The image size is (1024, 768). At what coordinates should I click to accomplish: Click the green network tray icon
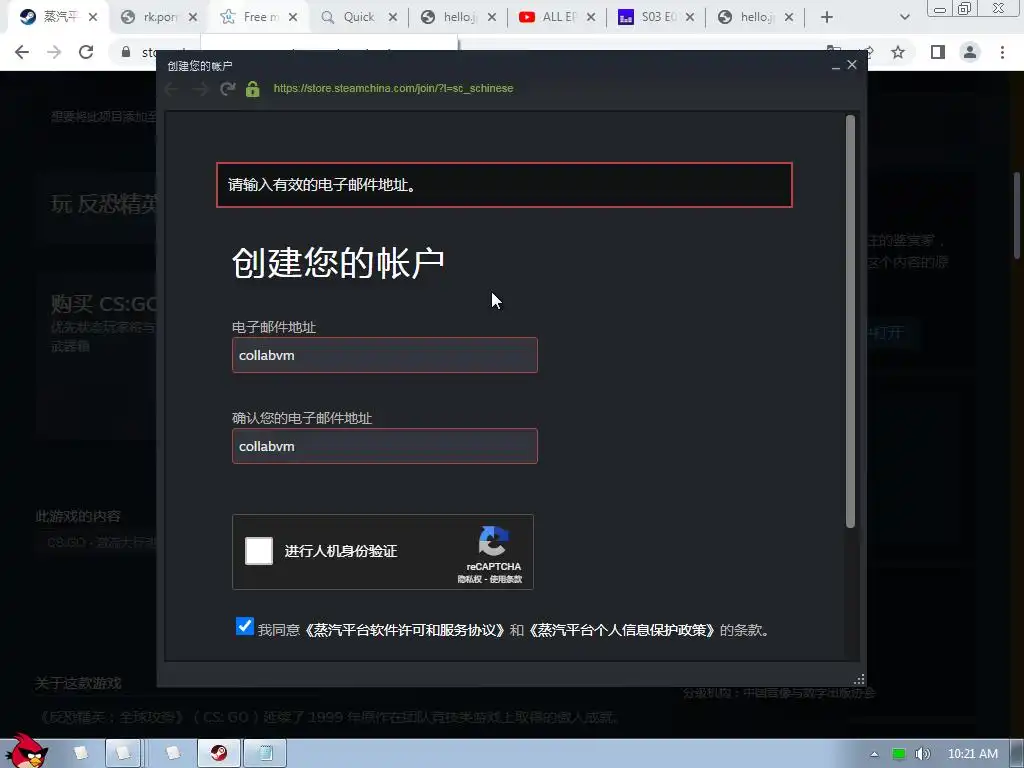[x=899, y=754]
